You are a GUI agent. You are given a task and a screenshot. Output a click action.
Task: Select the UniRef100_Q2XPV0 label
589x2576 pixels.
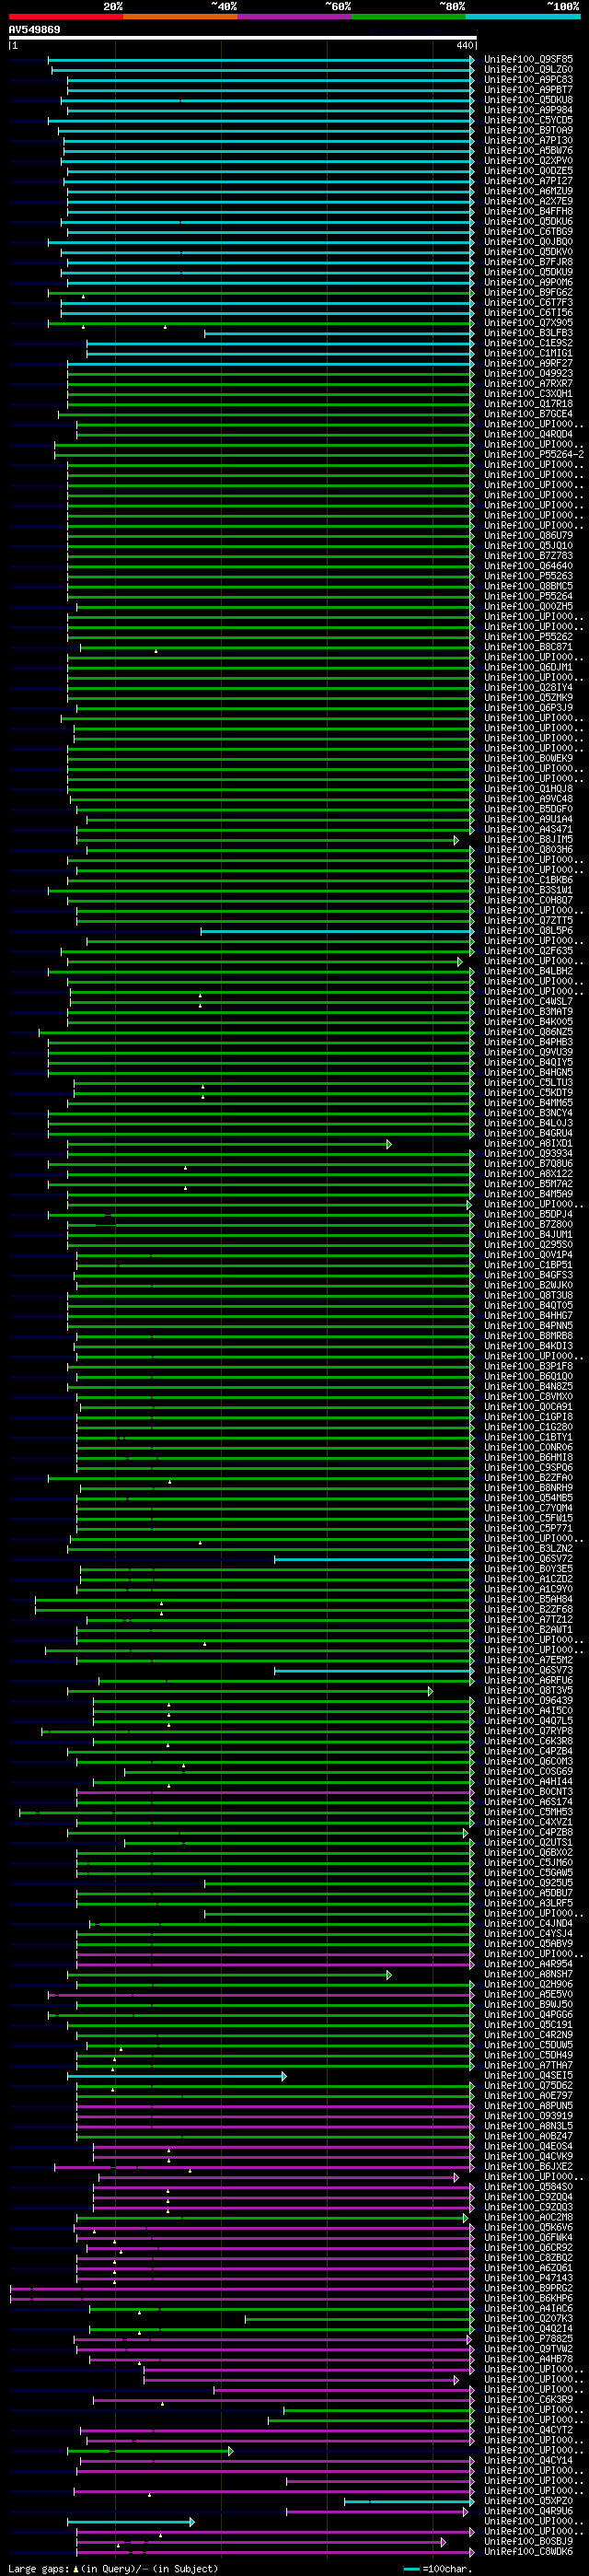[529, 160]
